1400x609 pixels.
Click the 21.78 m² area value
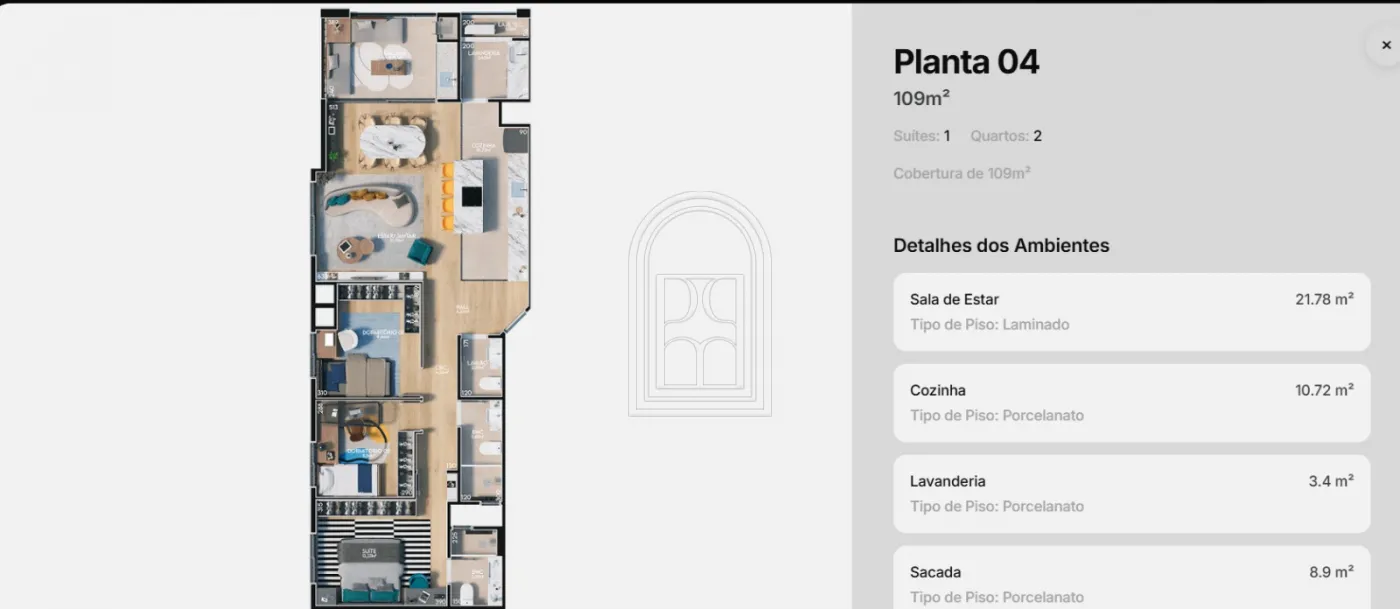[1324, 299]
